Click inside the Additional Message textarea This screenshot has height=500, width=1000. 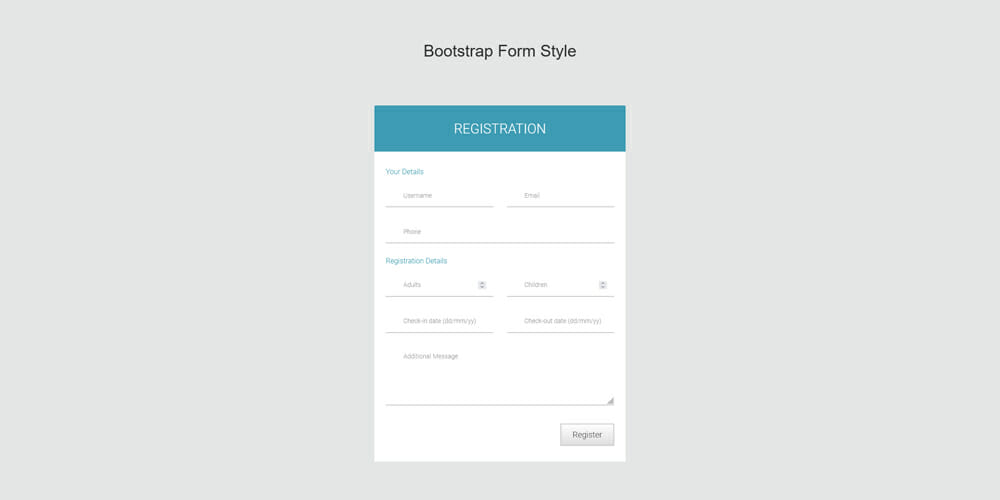[x=499, y=375]
